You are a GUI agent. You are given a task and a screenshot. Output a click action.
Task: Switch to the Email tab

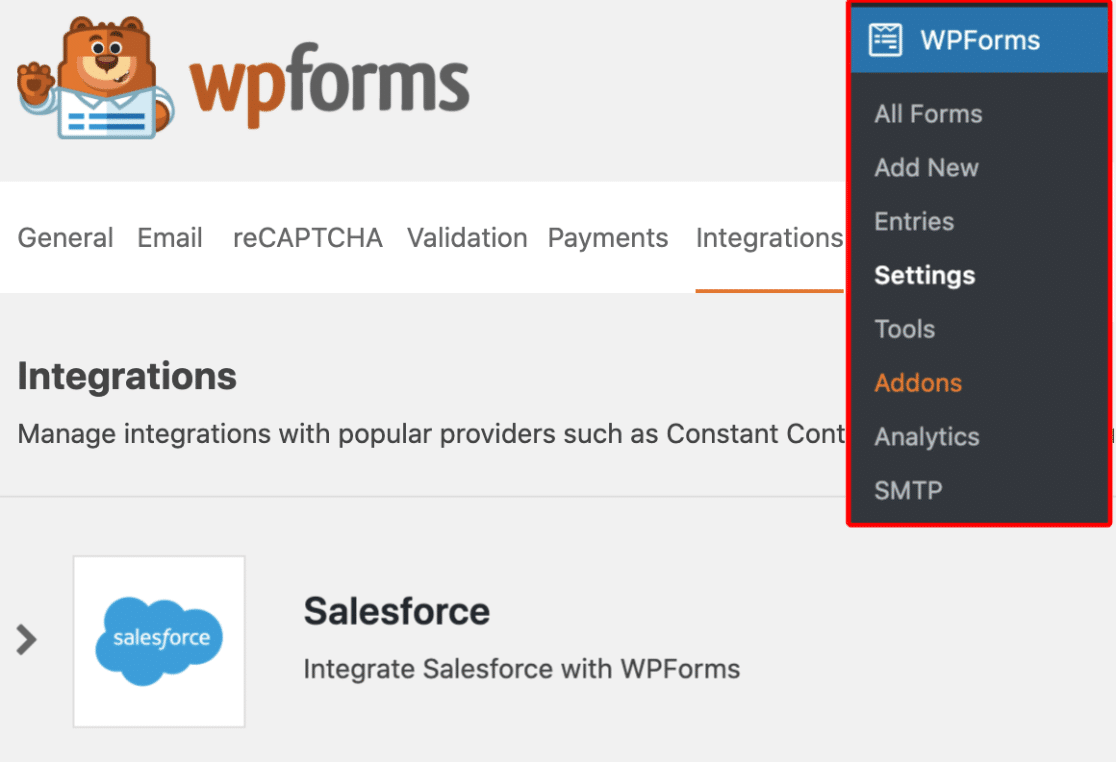pos(170,238)
